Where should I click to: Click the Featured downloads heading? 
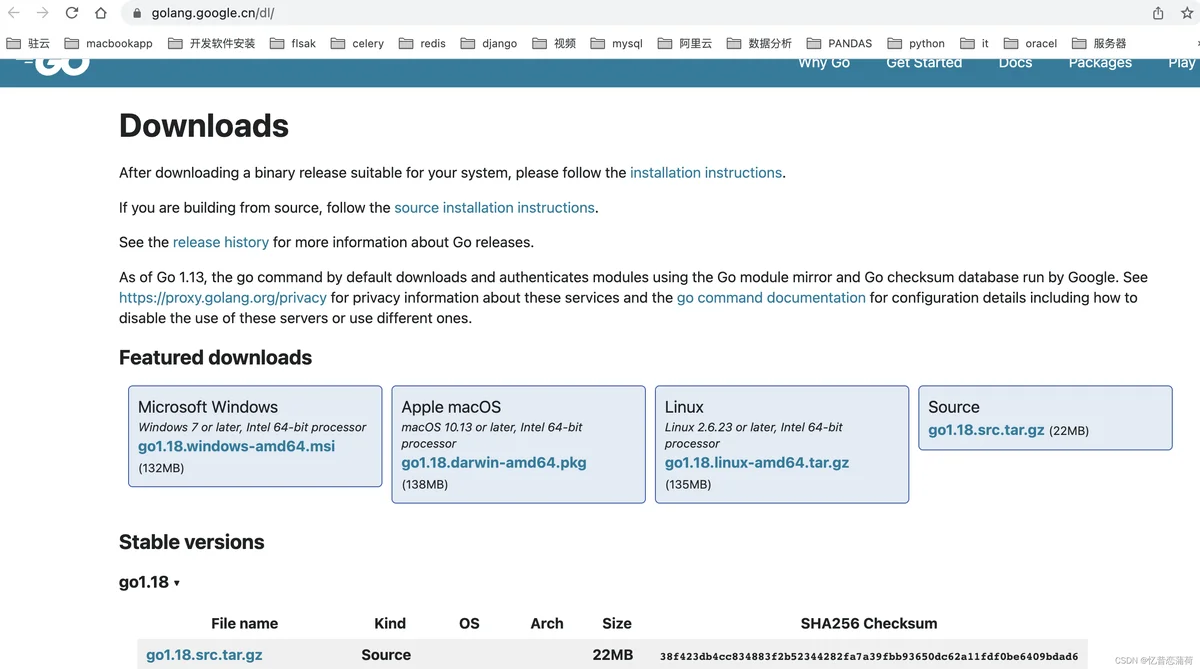click(215, 358)
